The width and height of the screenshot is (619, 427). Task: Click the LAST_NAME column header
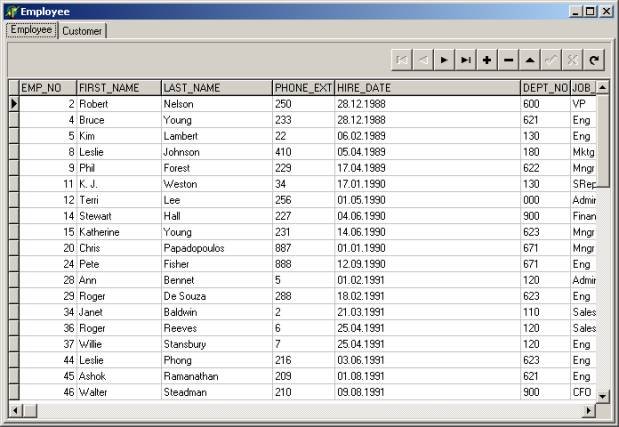[215, 88]
